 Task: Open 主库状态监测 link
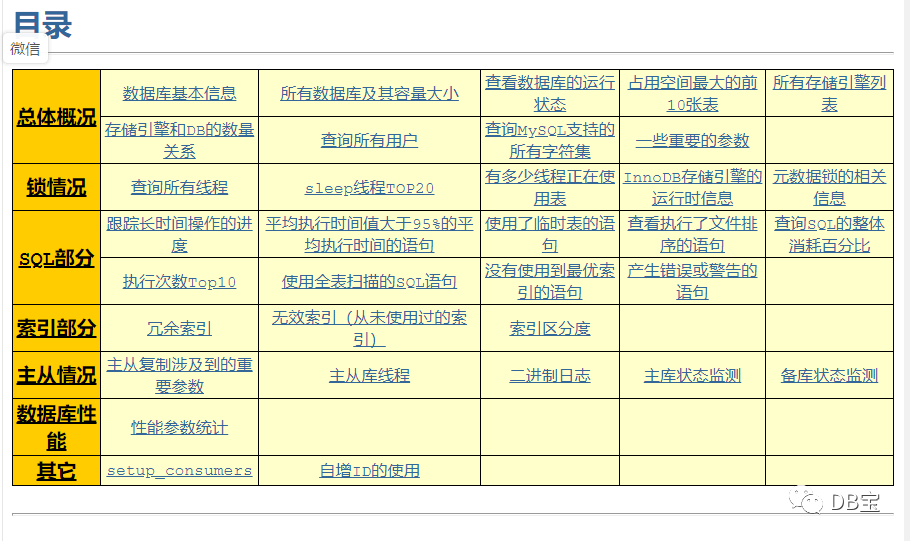click(692, 376)
